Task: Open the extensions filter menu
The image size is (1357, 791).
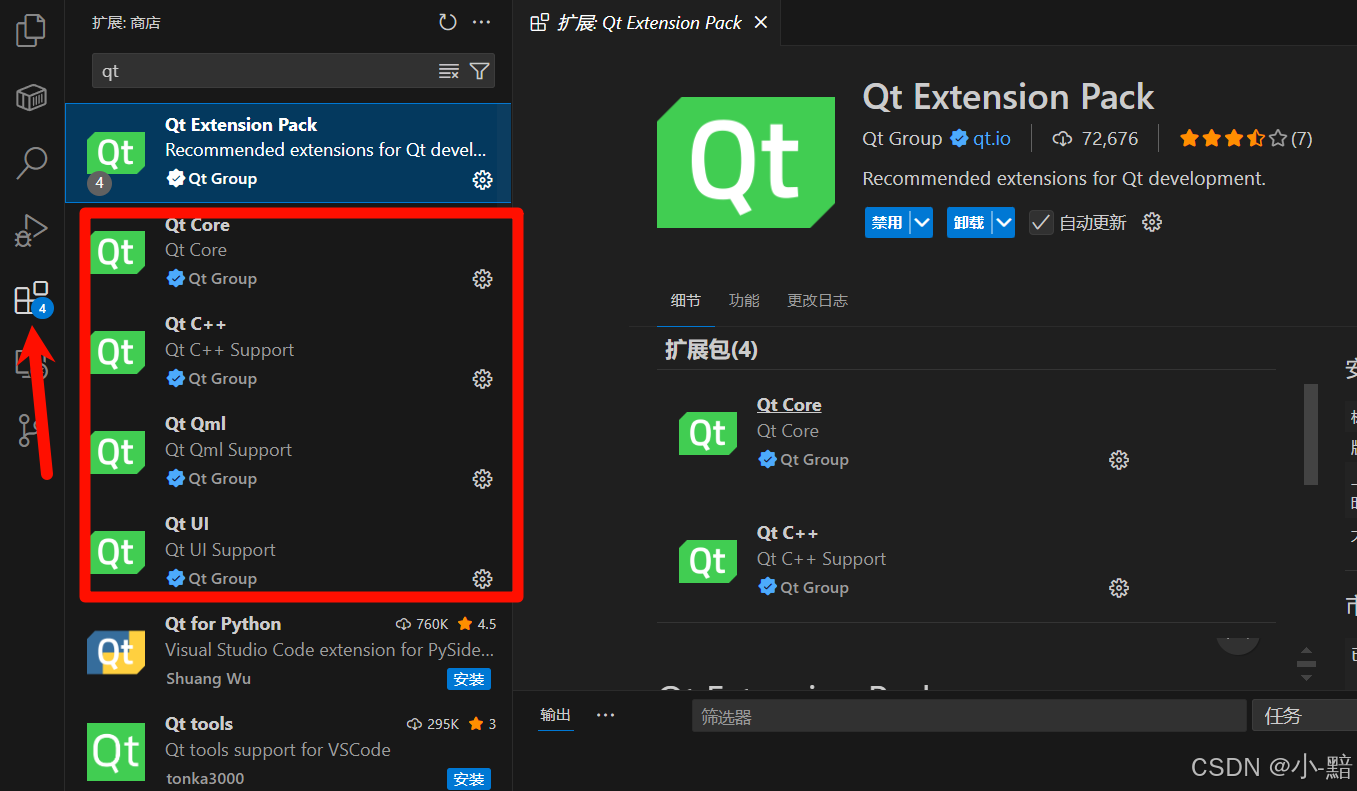Action: click(x=480, y=71)
